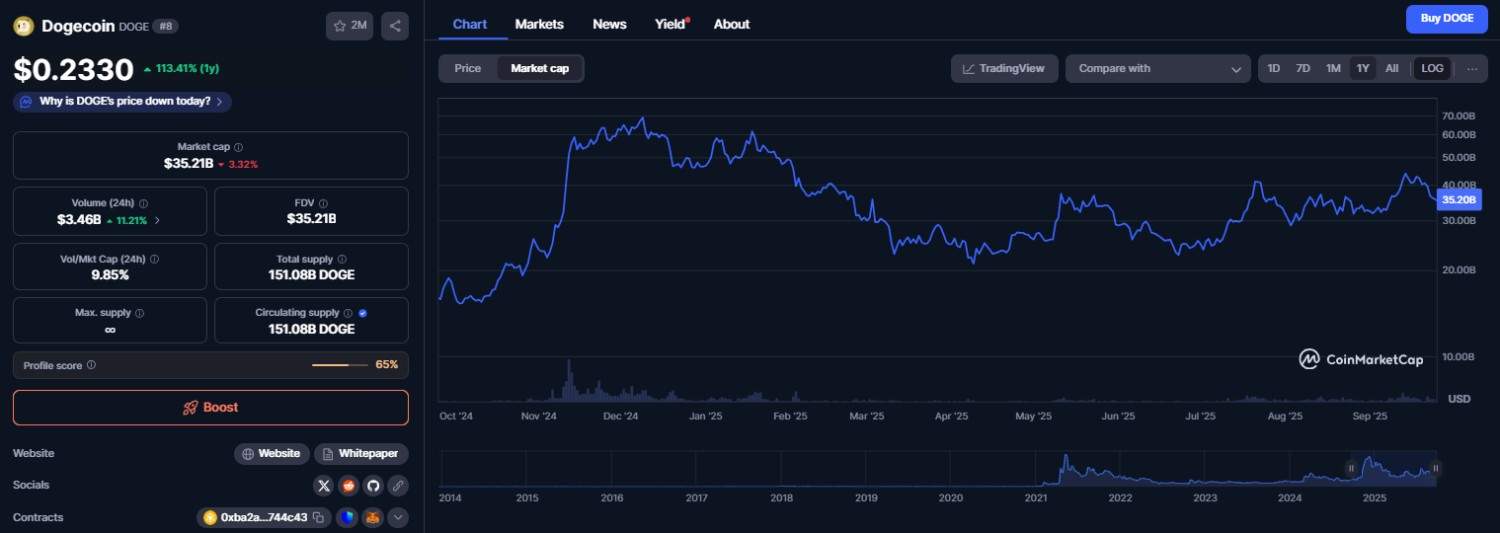Click the 9.85% Vol/Mkt Cap value
This screenshot has width=1500, height=533.
tap(110, 274)
